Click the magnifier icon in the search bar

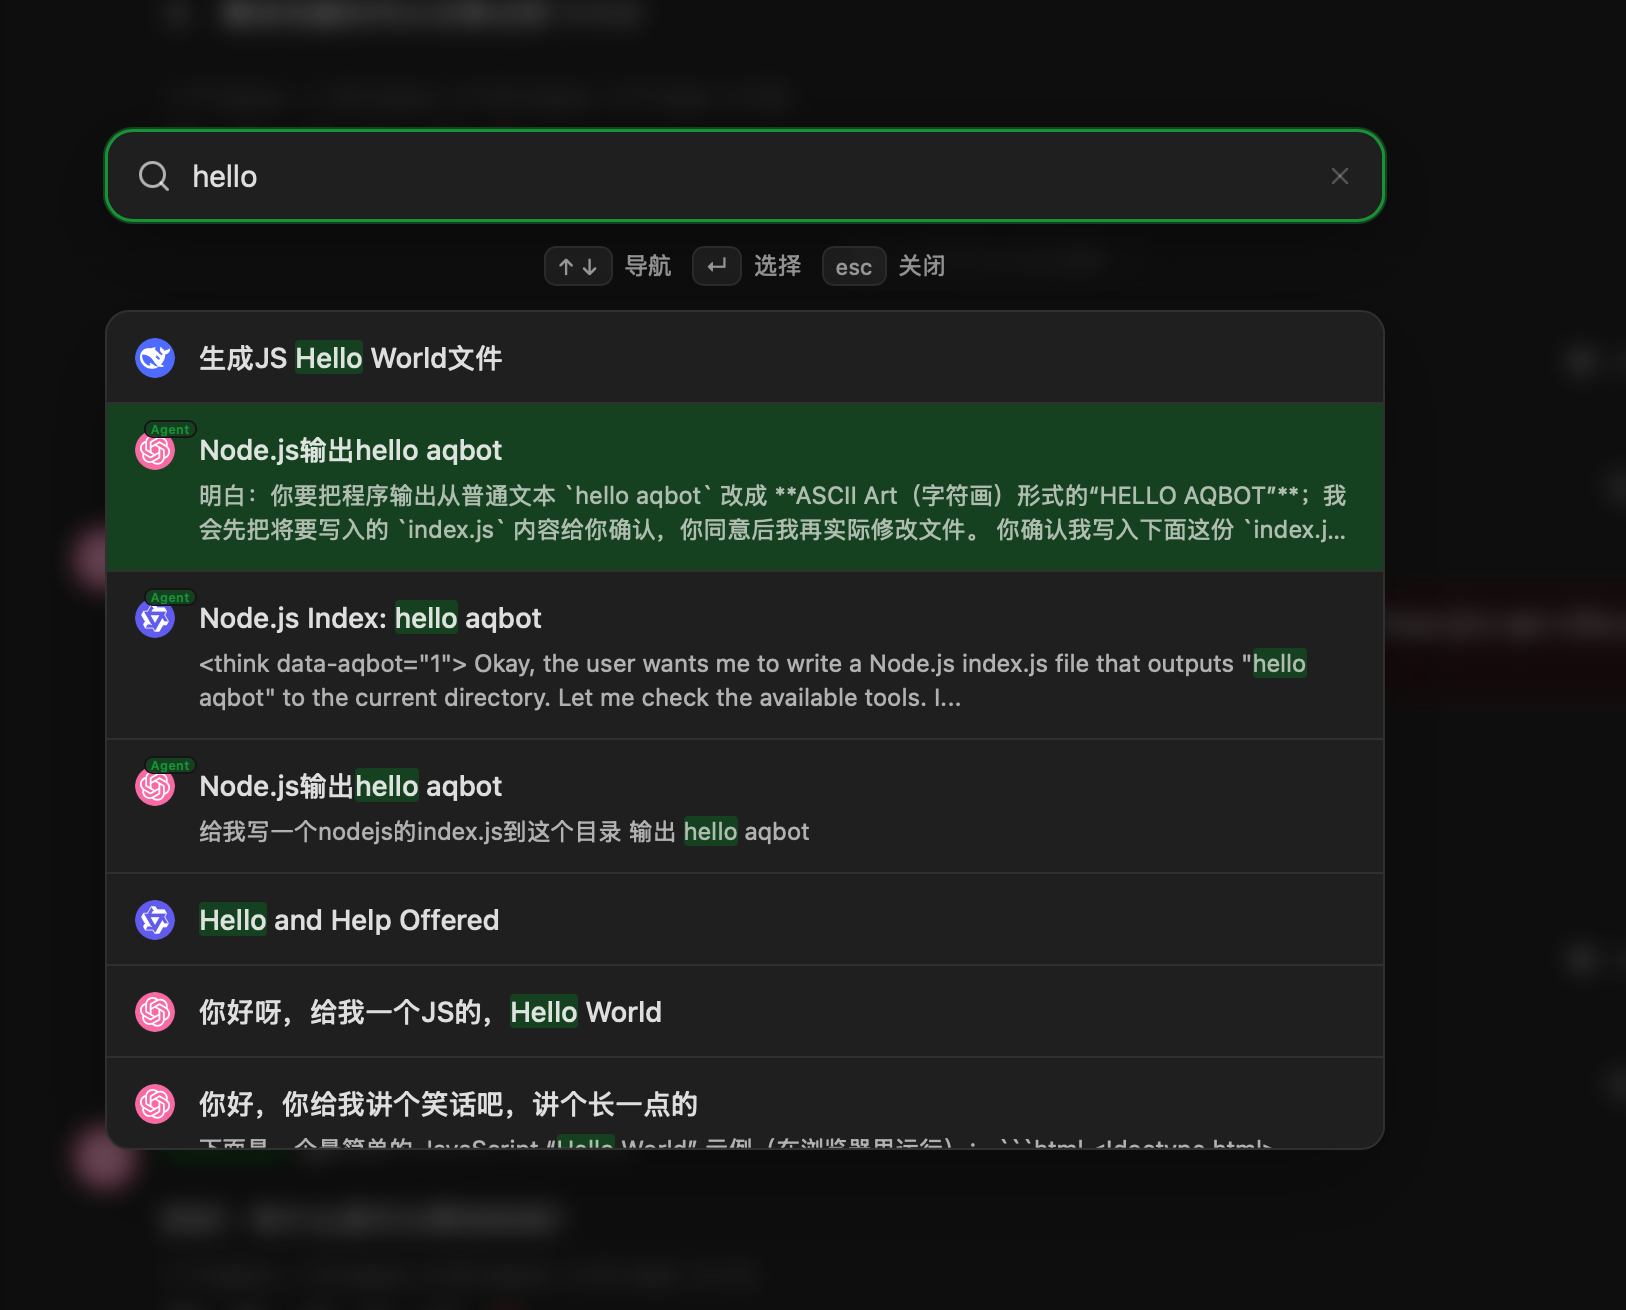(x=154, y=176)
